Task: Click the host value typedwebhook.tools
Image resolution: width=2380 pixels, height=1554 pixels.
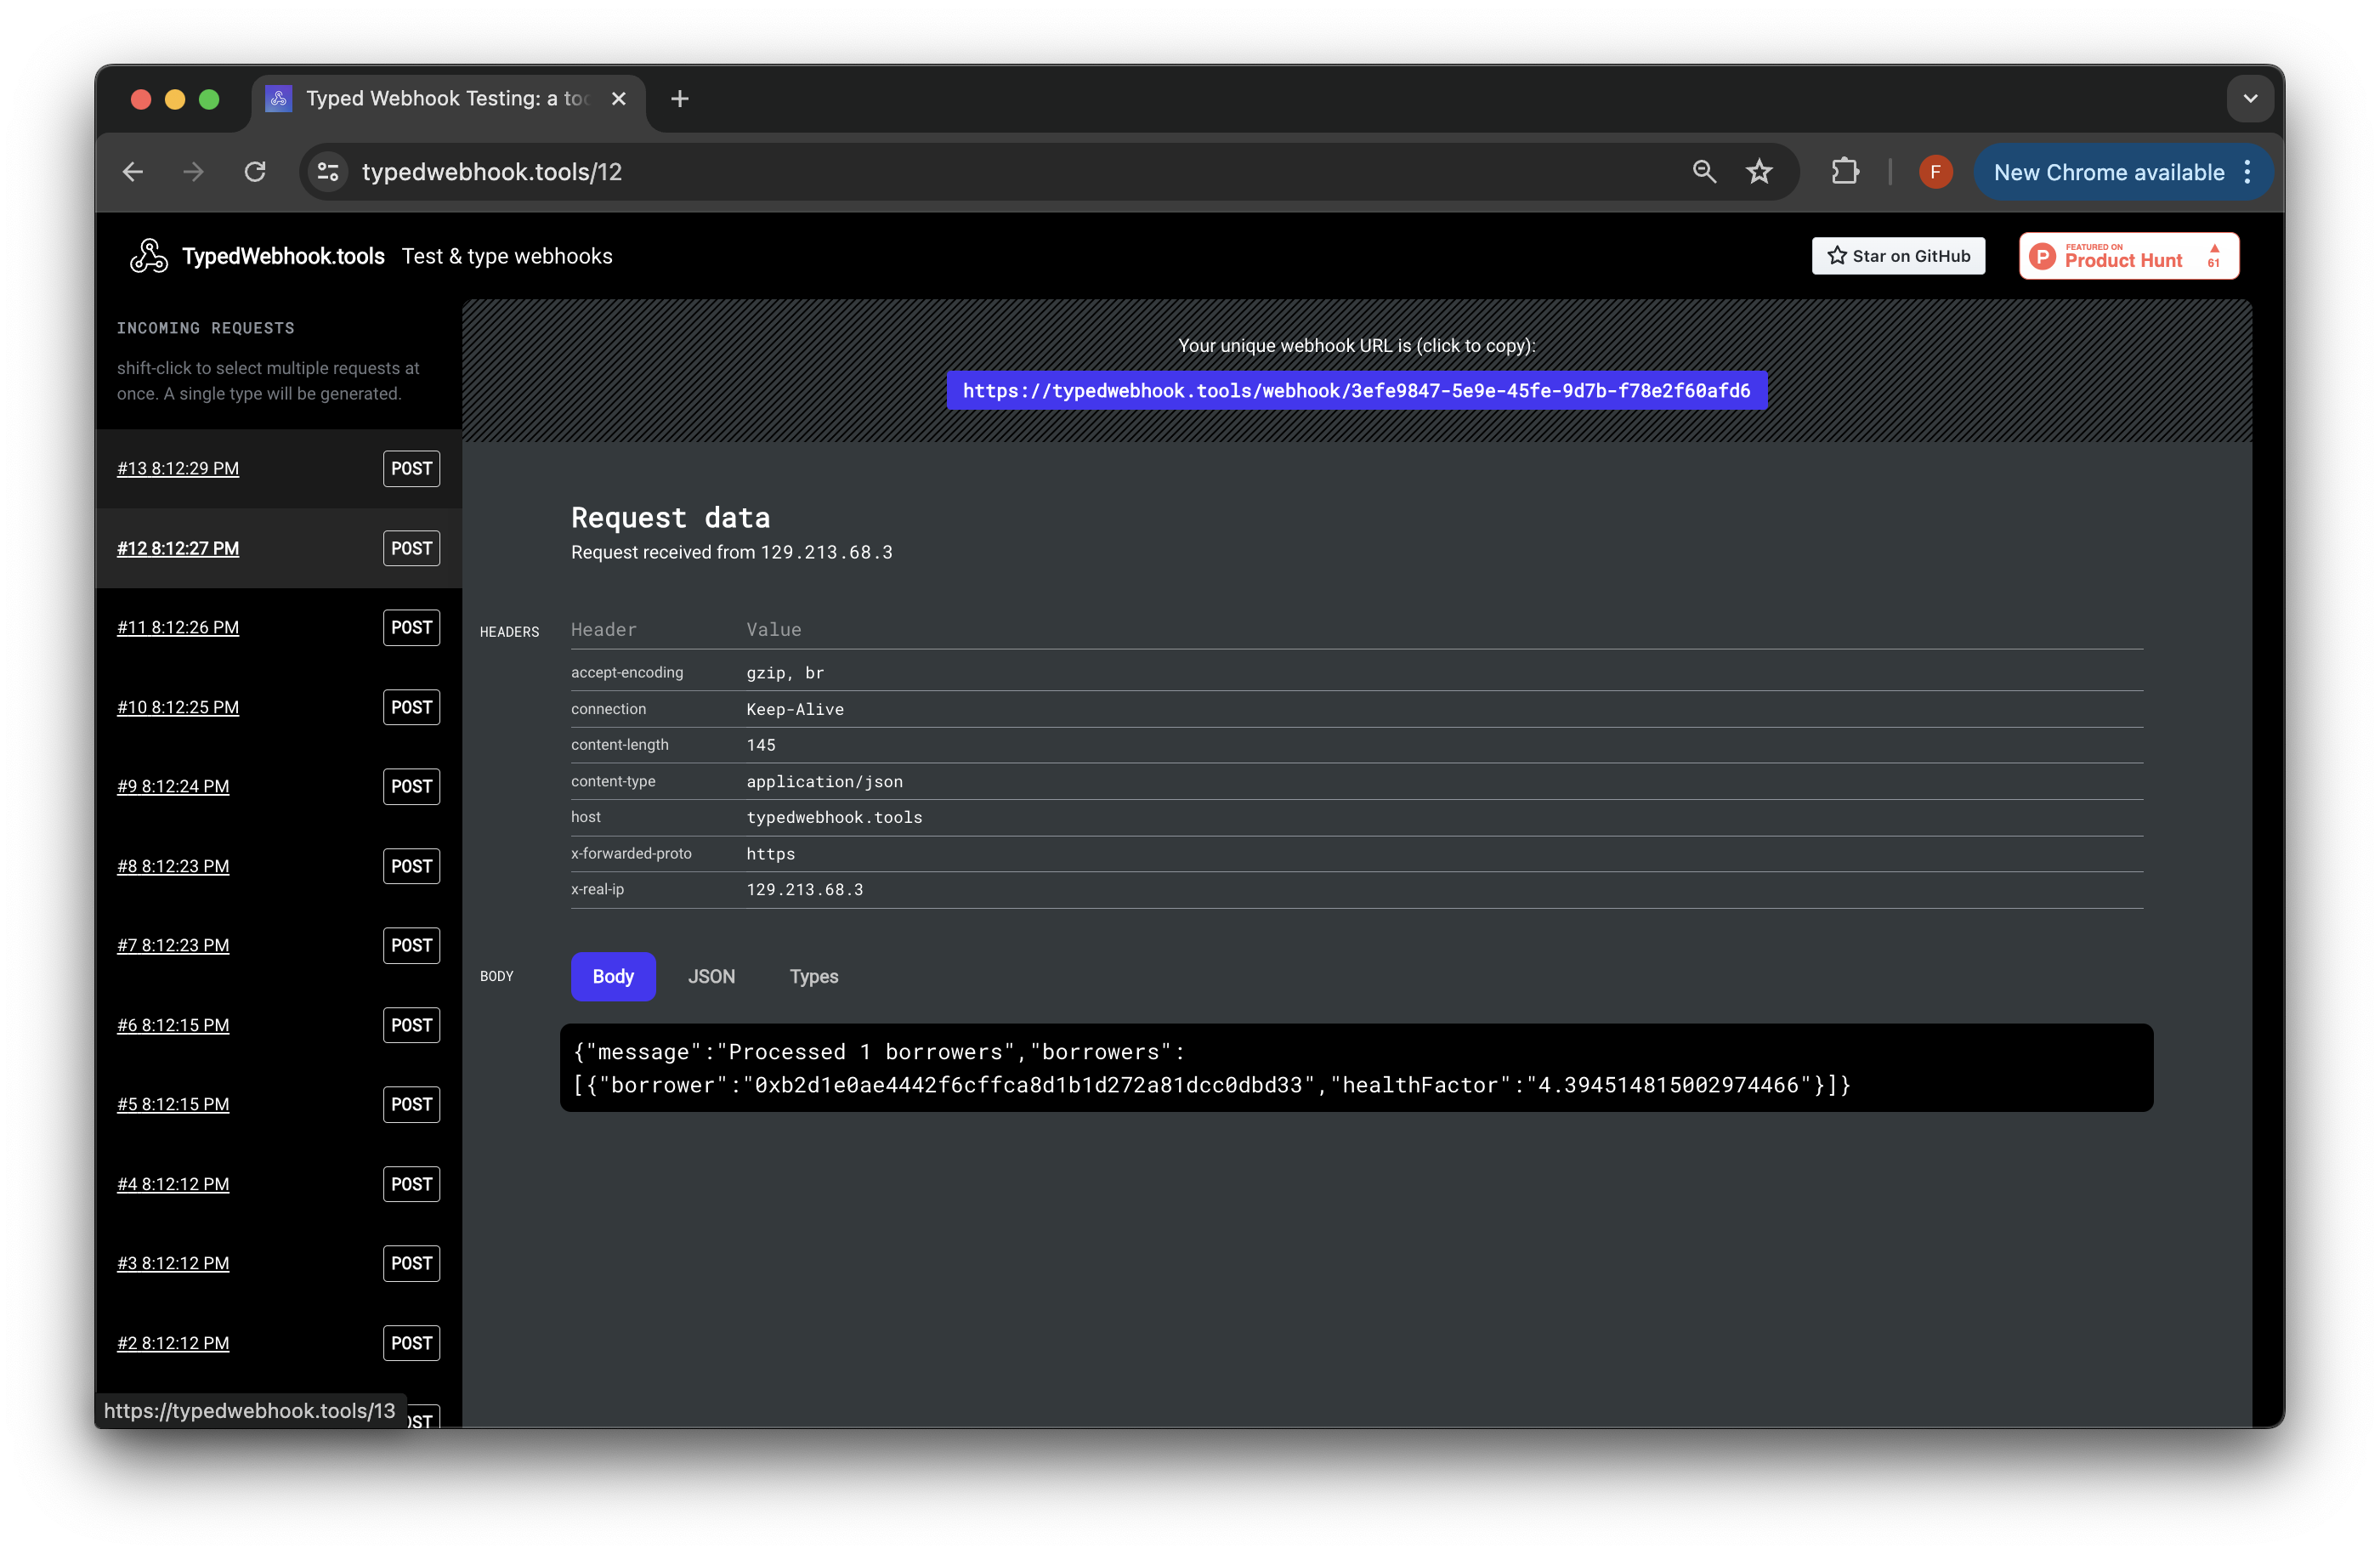Action: pos(834,818)
